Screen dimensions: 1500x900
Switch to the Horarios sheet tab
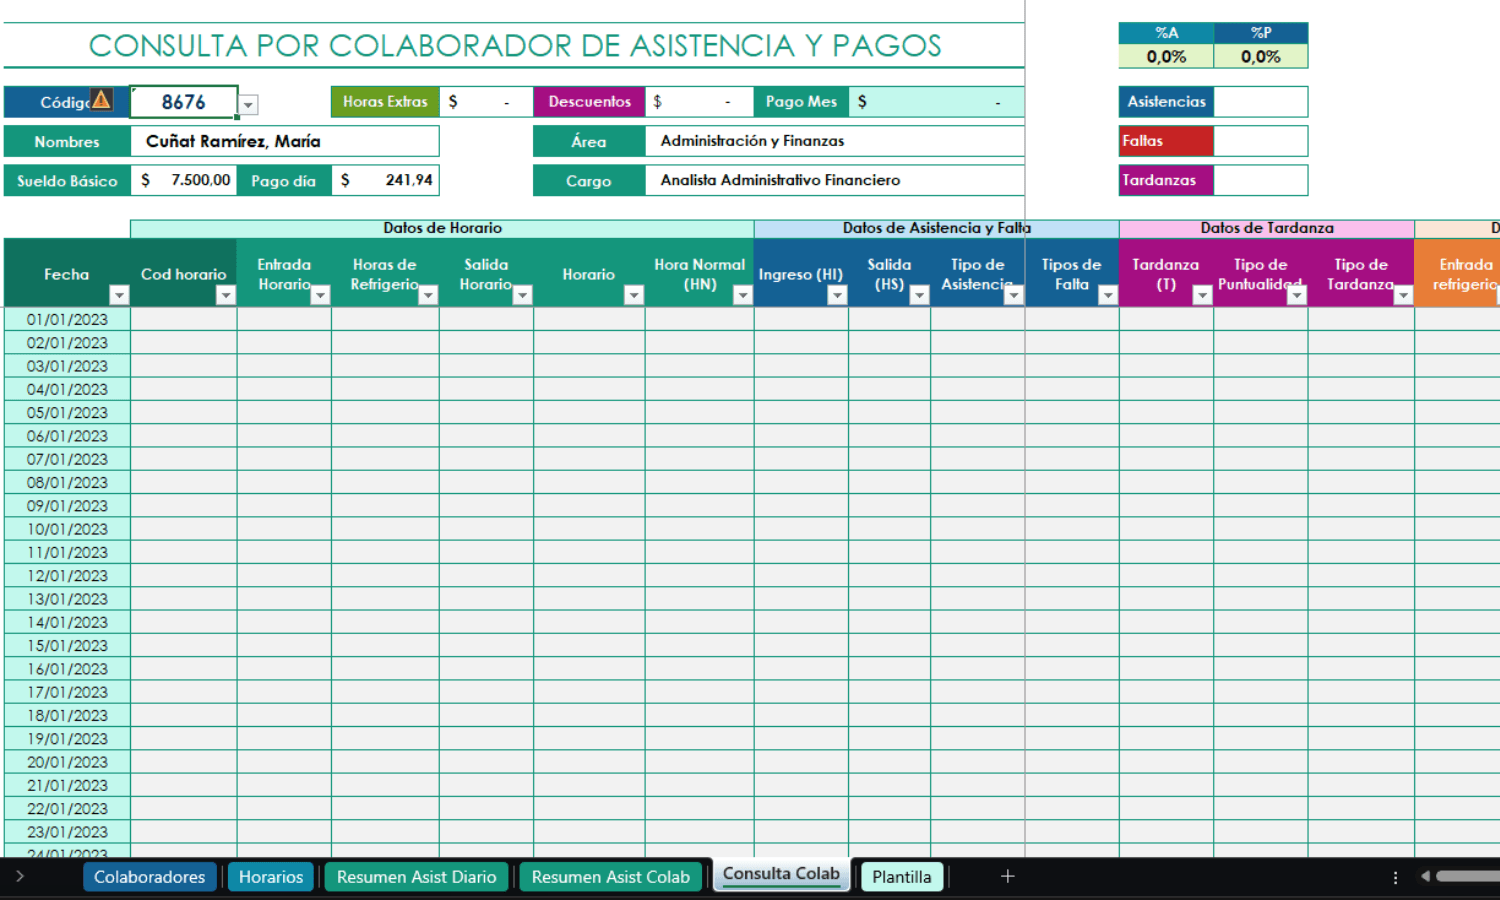click(271, 877)
